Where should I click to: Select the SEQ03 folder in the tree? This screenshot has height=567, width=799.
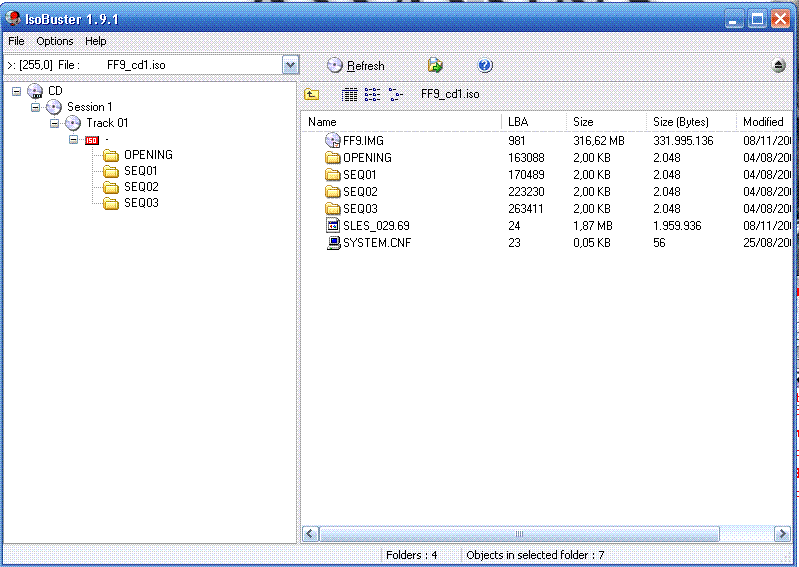(x=130, y=203)
